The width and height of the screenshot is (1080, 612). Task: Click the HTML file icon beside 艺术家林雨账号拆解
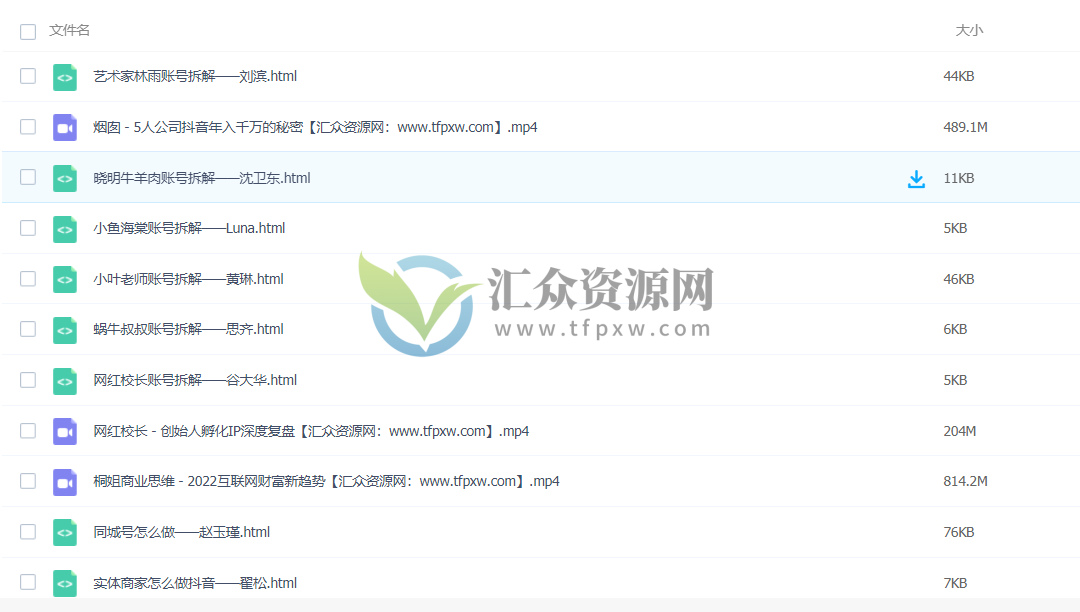(x=64, y=76)
